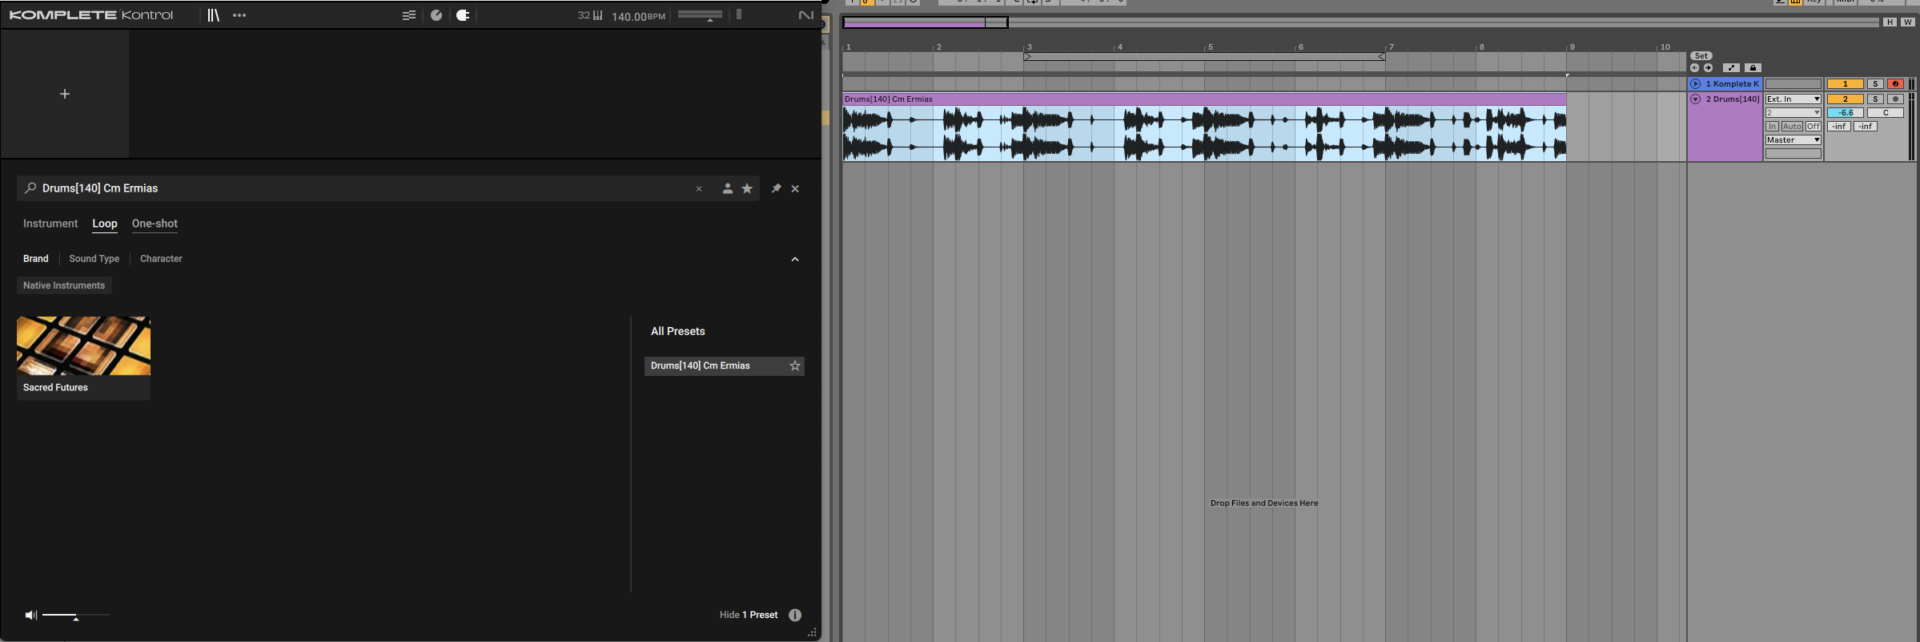Open the Komplete Kontrol library browser icon
The image size is (1920, 642).
pos(213,15)
